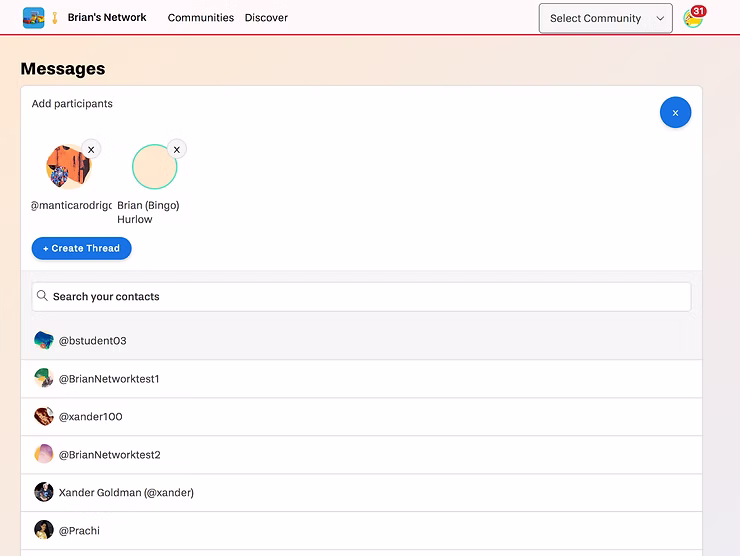This screenshot has height=556, width=740.
Task: Click the Brian's Network title link
Action: [x=107, y=18]
